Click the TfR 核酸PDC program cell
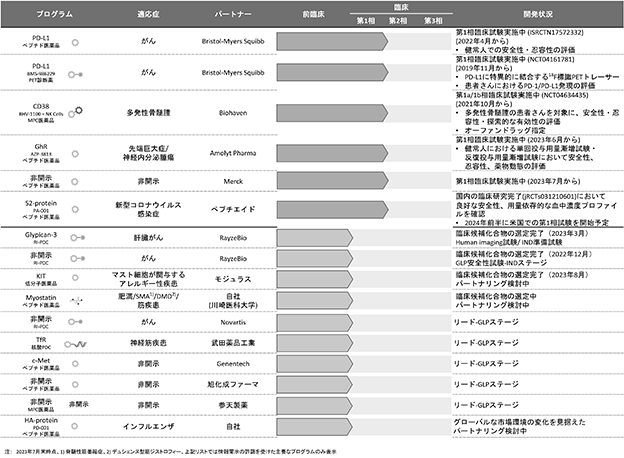Image resolution: width=624 pixels, height=458 pixels. 41,343
